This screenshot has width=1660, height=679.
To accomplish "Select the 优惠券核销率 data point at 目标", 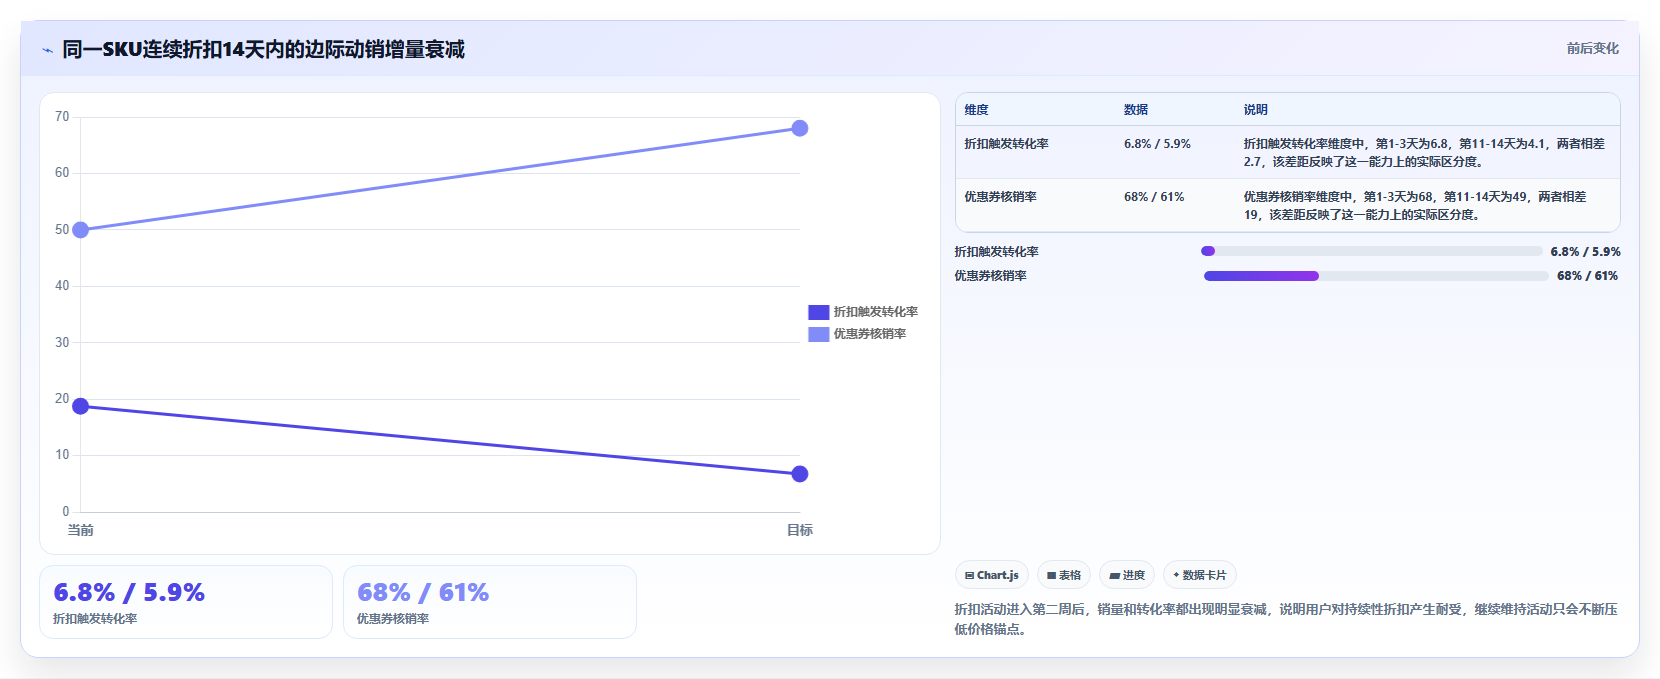I will [x=800, y=128].
